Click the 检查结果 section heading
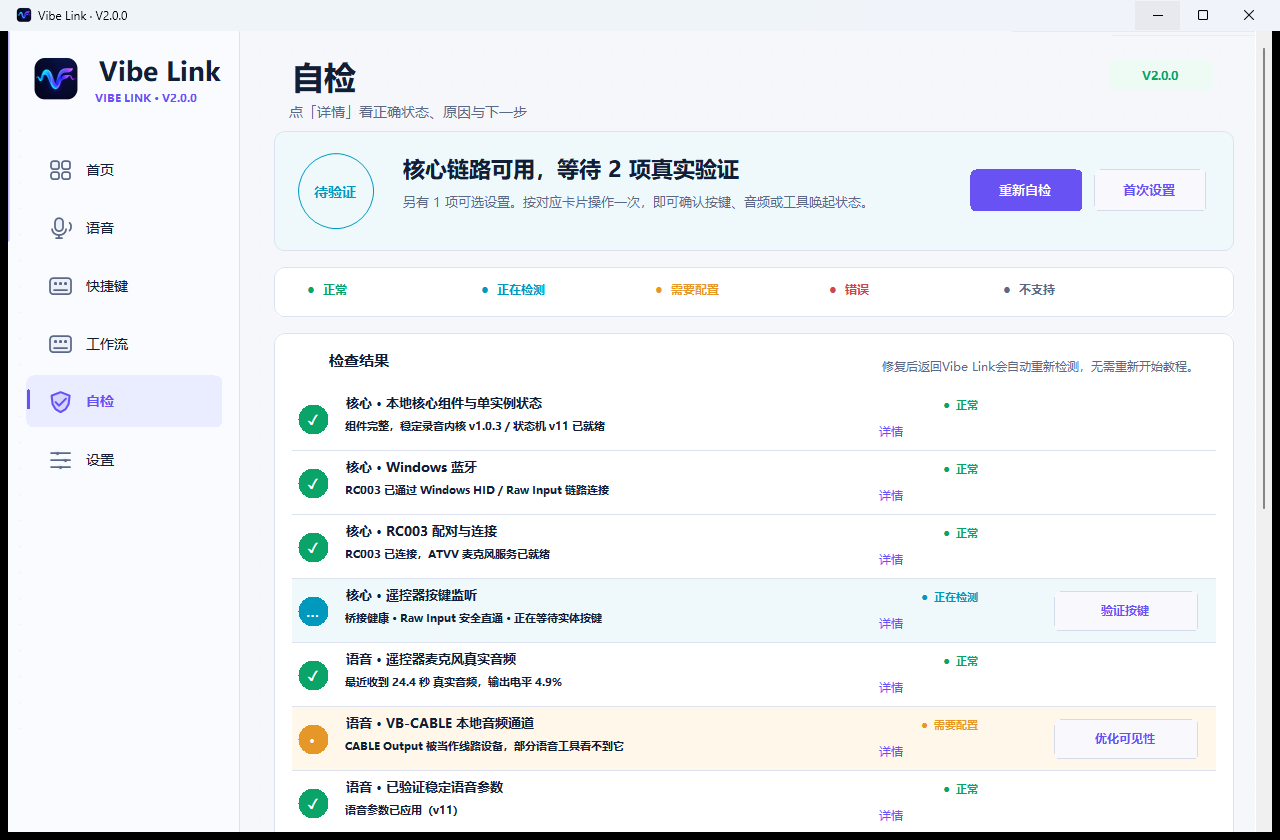This screenshot has height=840, width=1280. 359,361
